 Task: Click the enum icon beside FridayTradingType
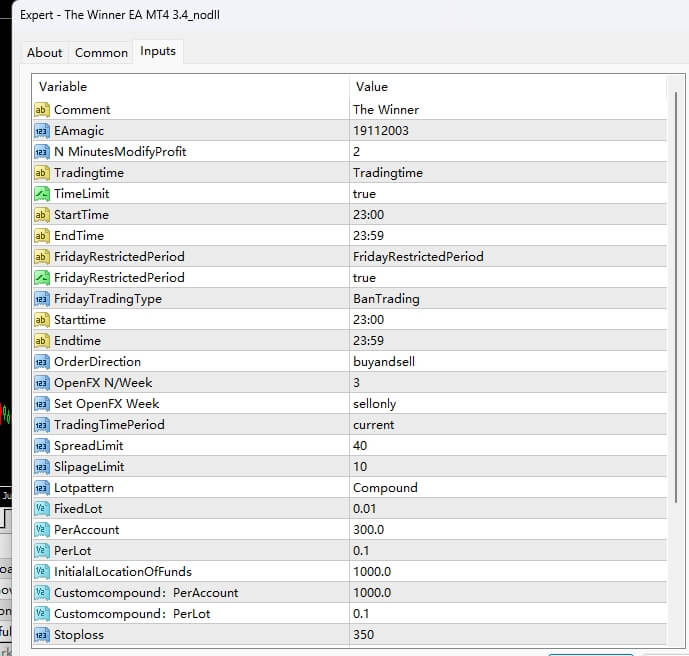(42, 299)
